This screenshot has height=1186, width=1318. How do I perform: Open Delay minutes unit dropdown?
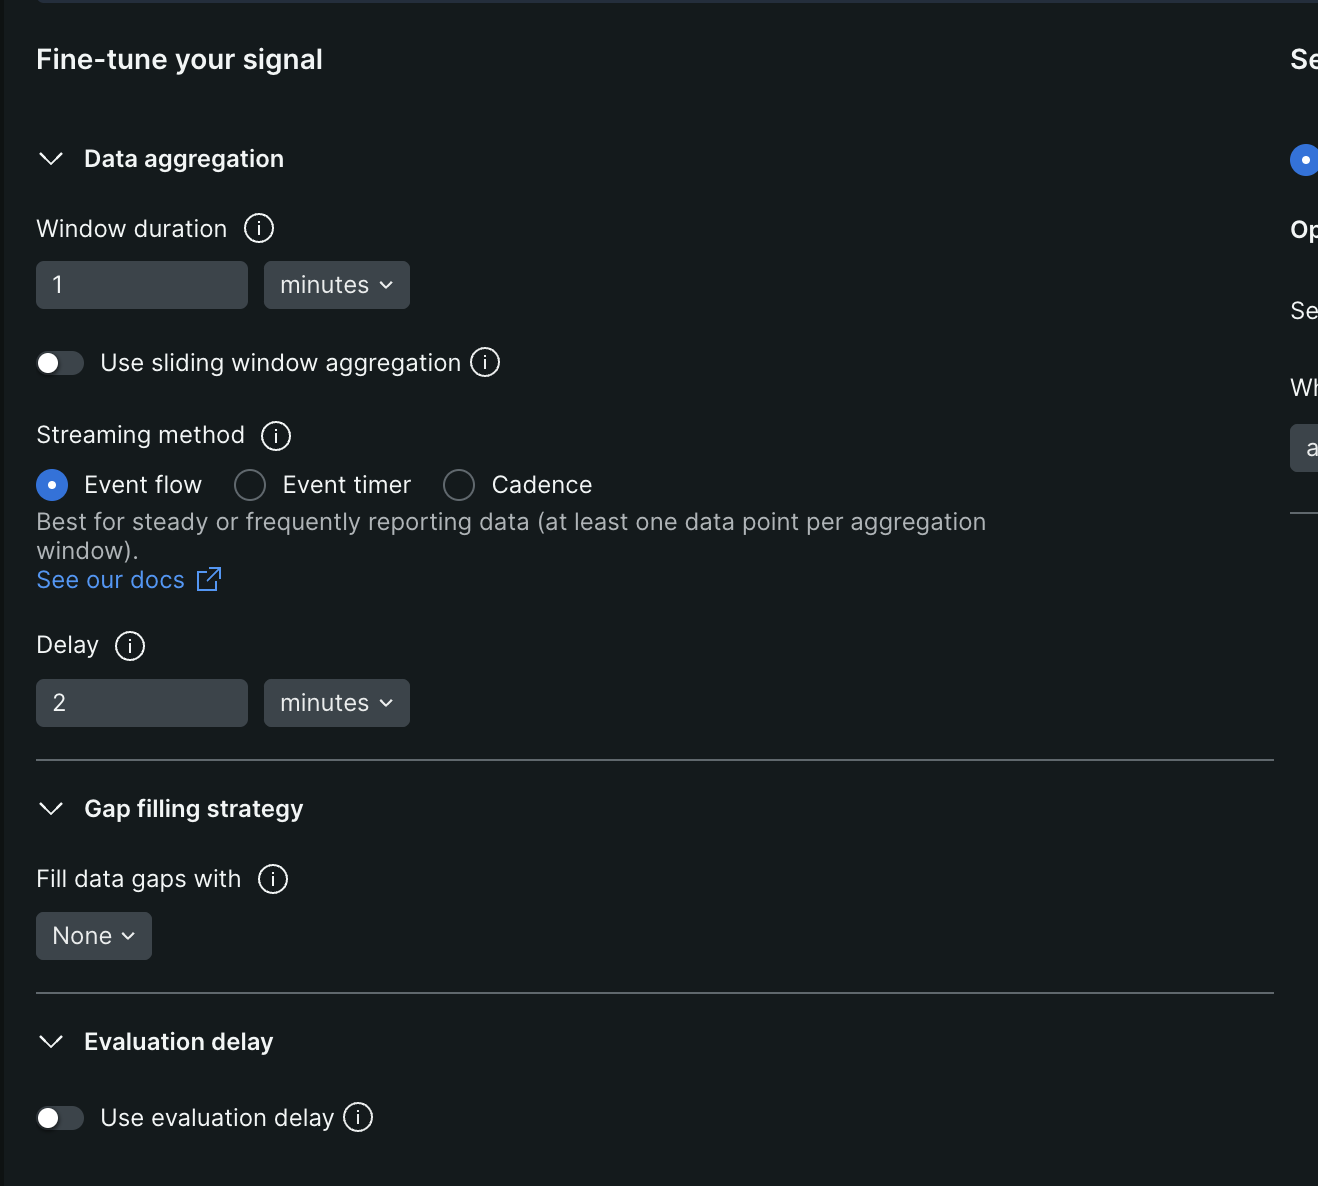pyautogui.click(x=337, y=703)
